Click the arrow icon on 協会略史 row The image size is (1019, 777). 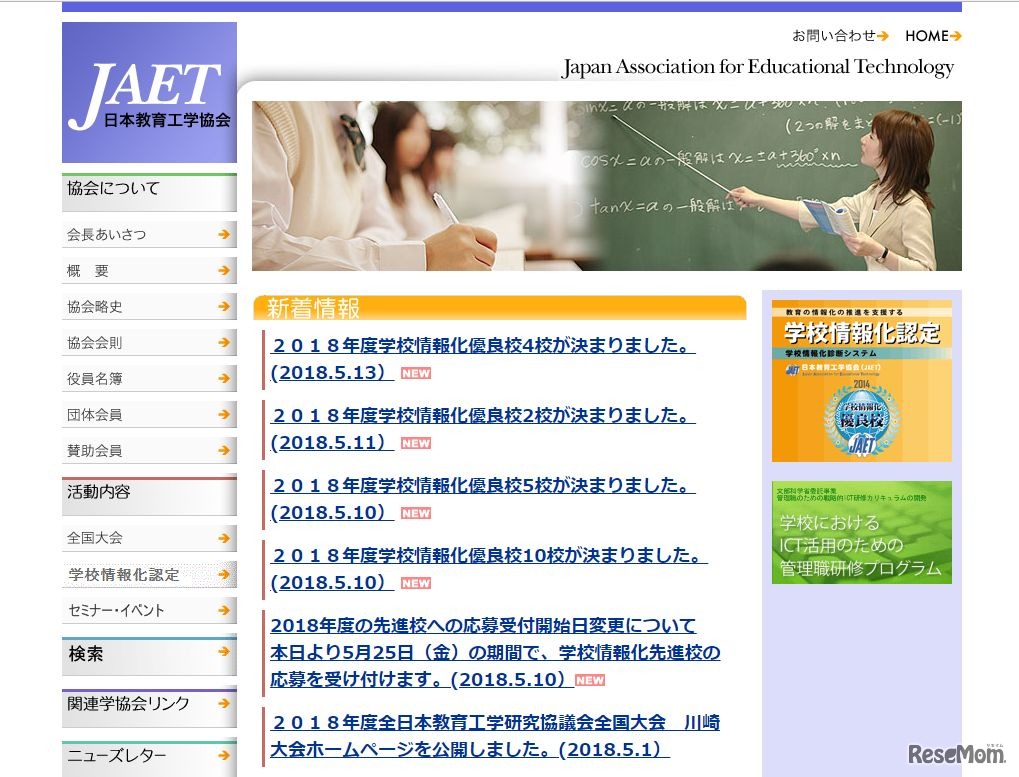(224, 306)
